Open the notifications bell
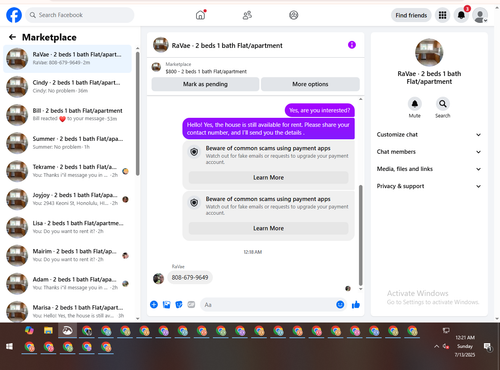The image size is (500, 370). coord(461,15)
